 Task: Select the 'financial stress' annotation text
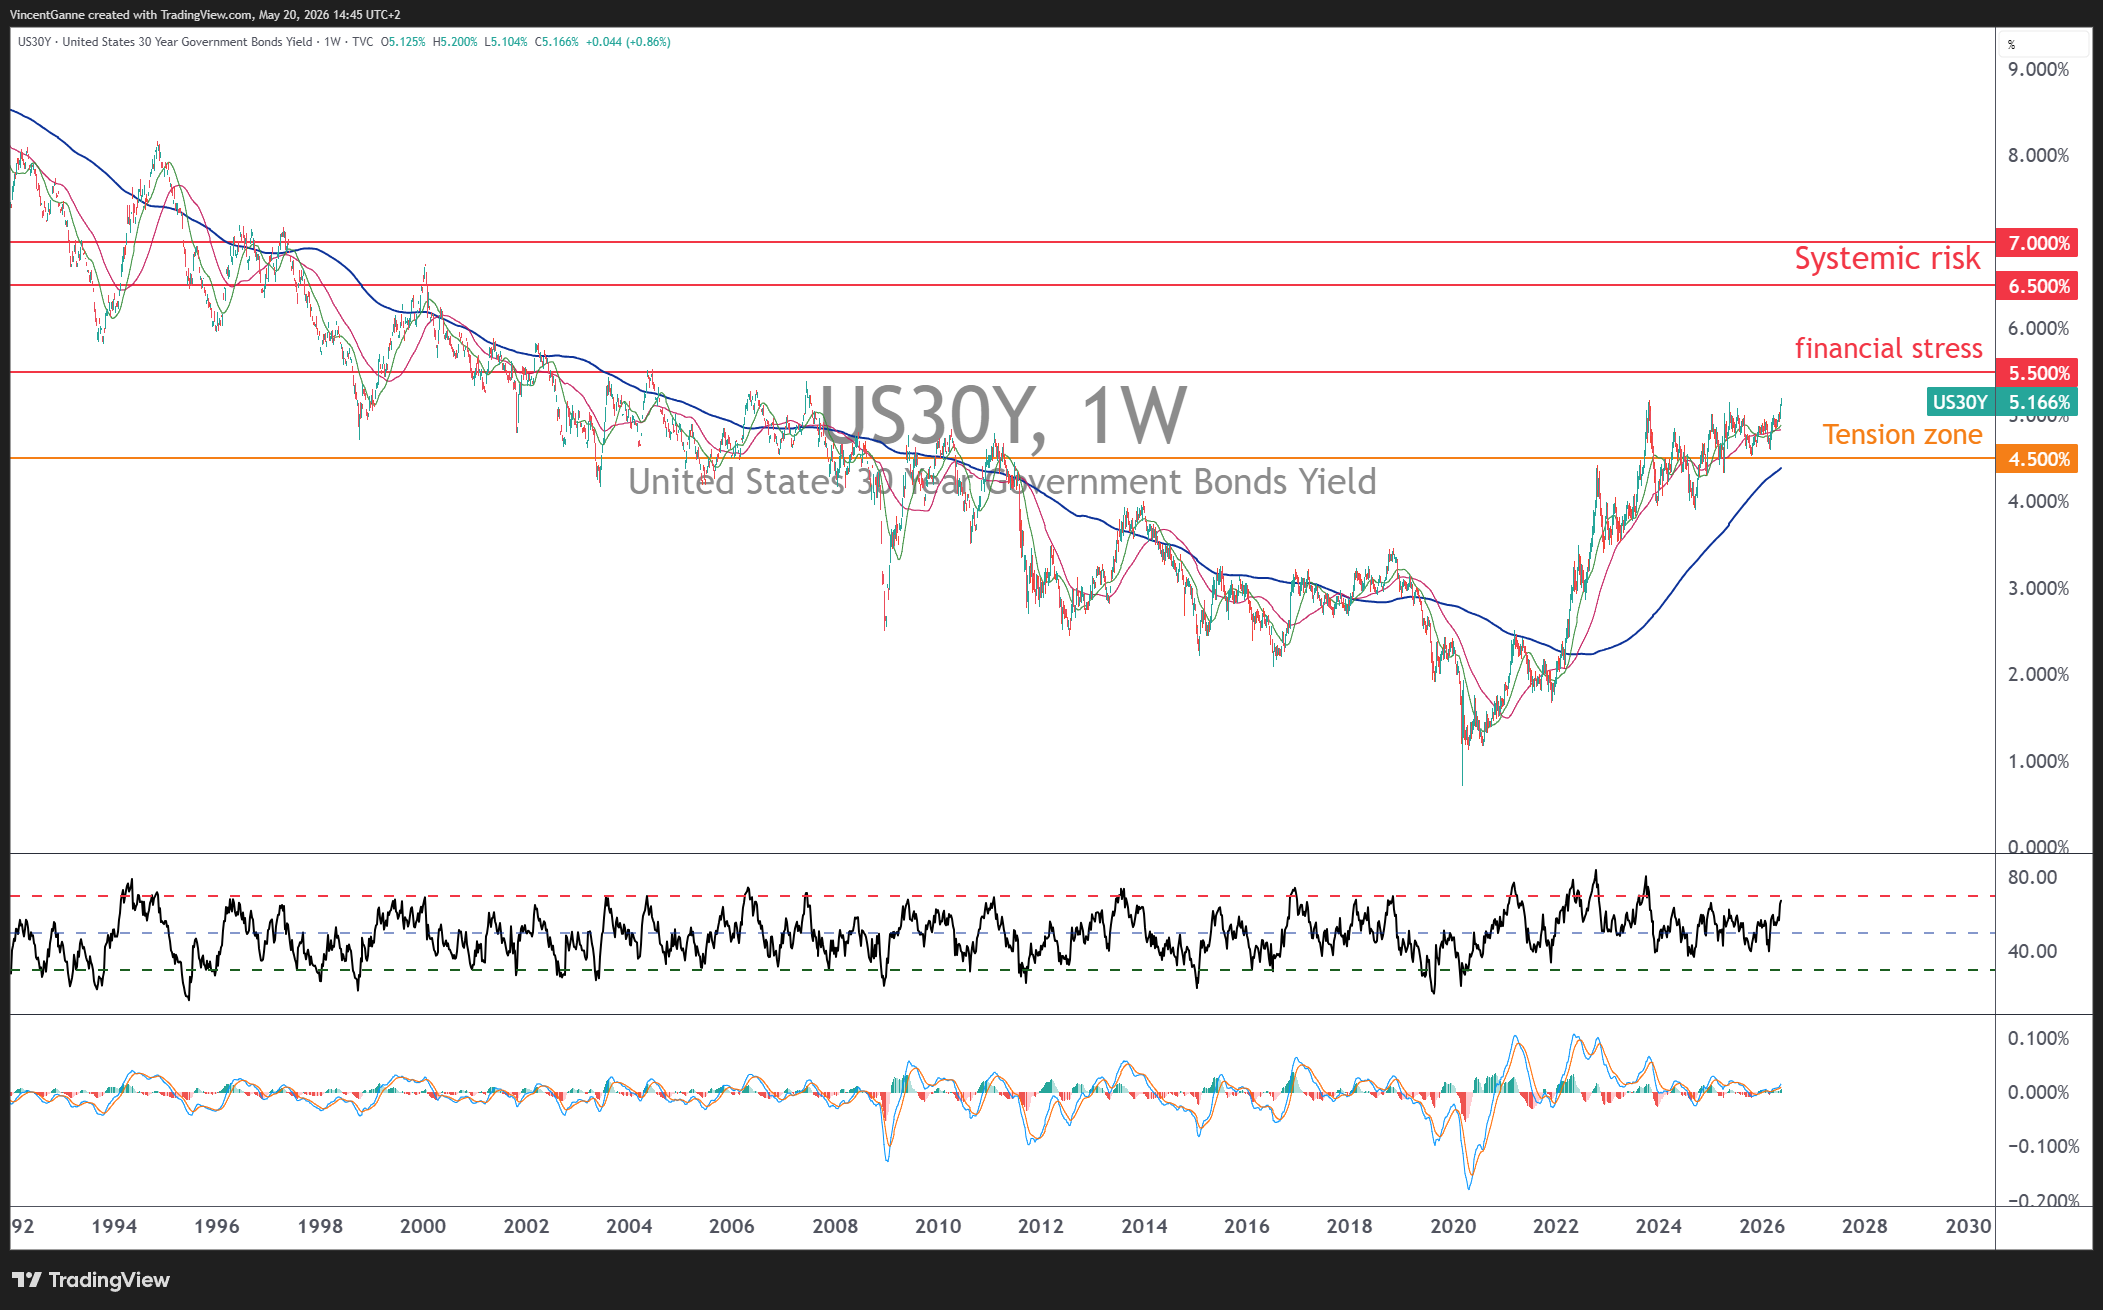coord(1888,348)
